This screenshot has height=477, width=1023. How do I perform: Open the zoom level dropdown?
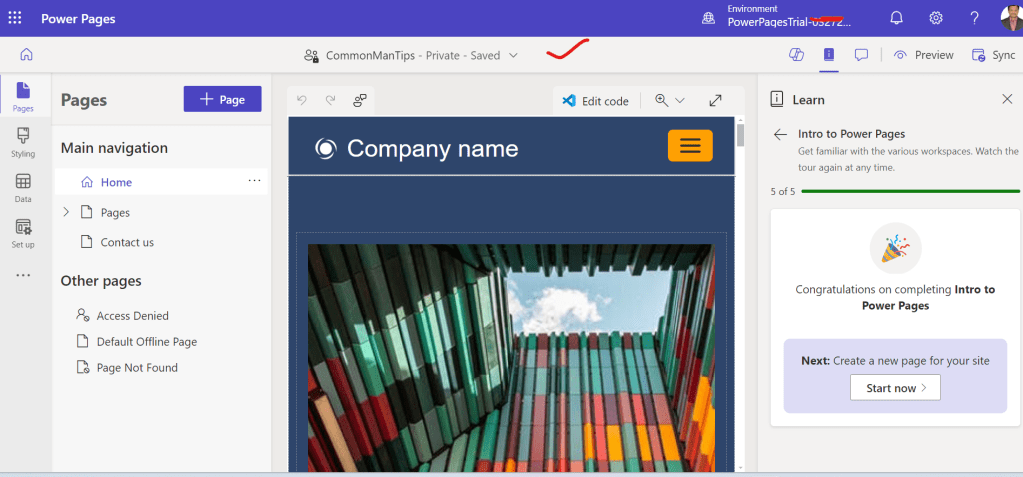click(x=670, y=100)
